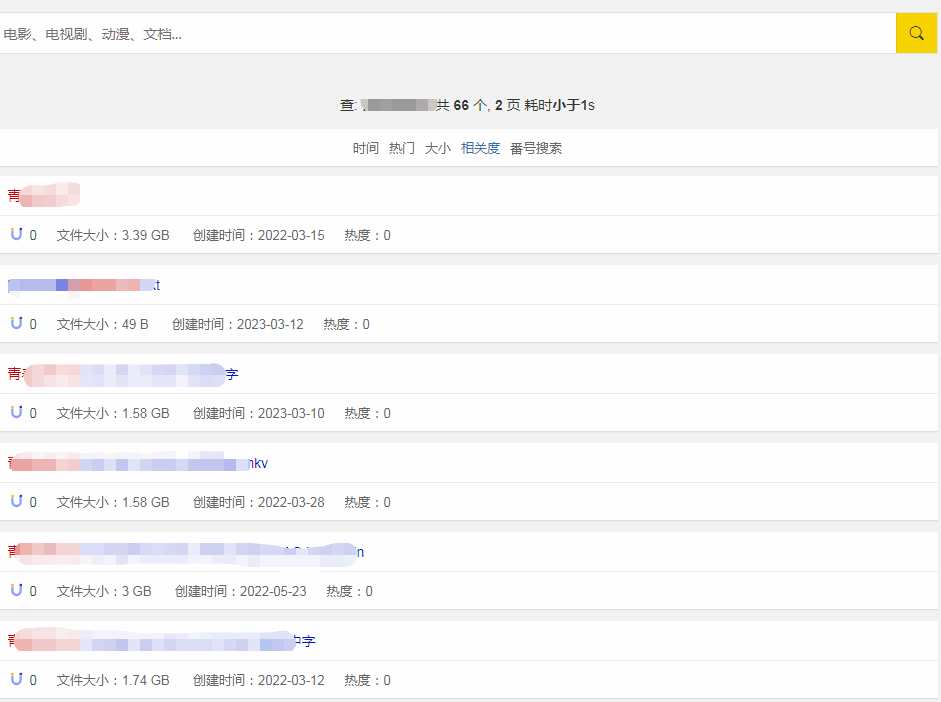Screen dimensions: 941x702
Task: Focus the search input field
Action: pos(448,33)
